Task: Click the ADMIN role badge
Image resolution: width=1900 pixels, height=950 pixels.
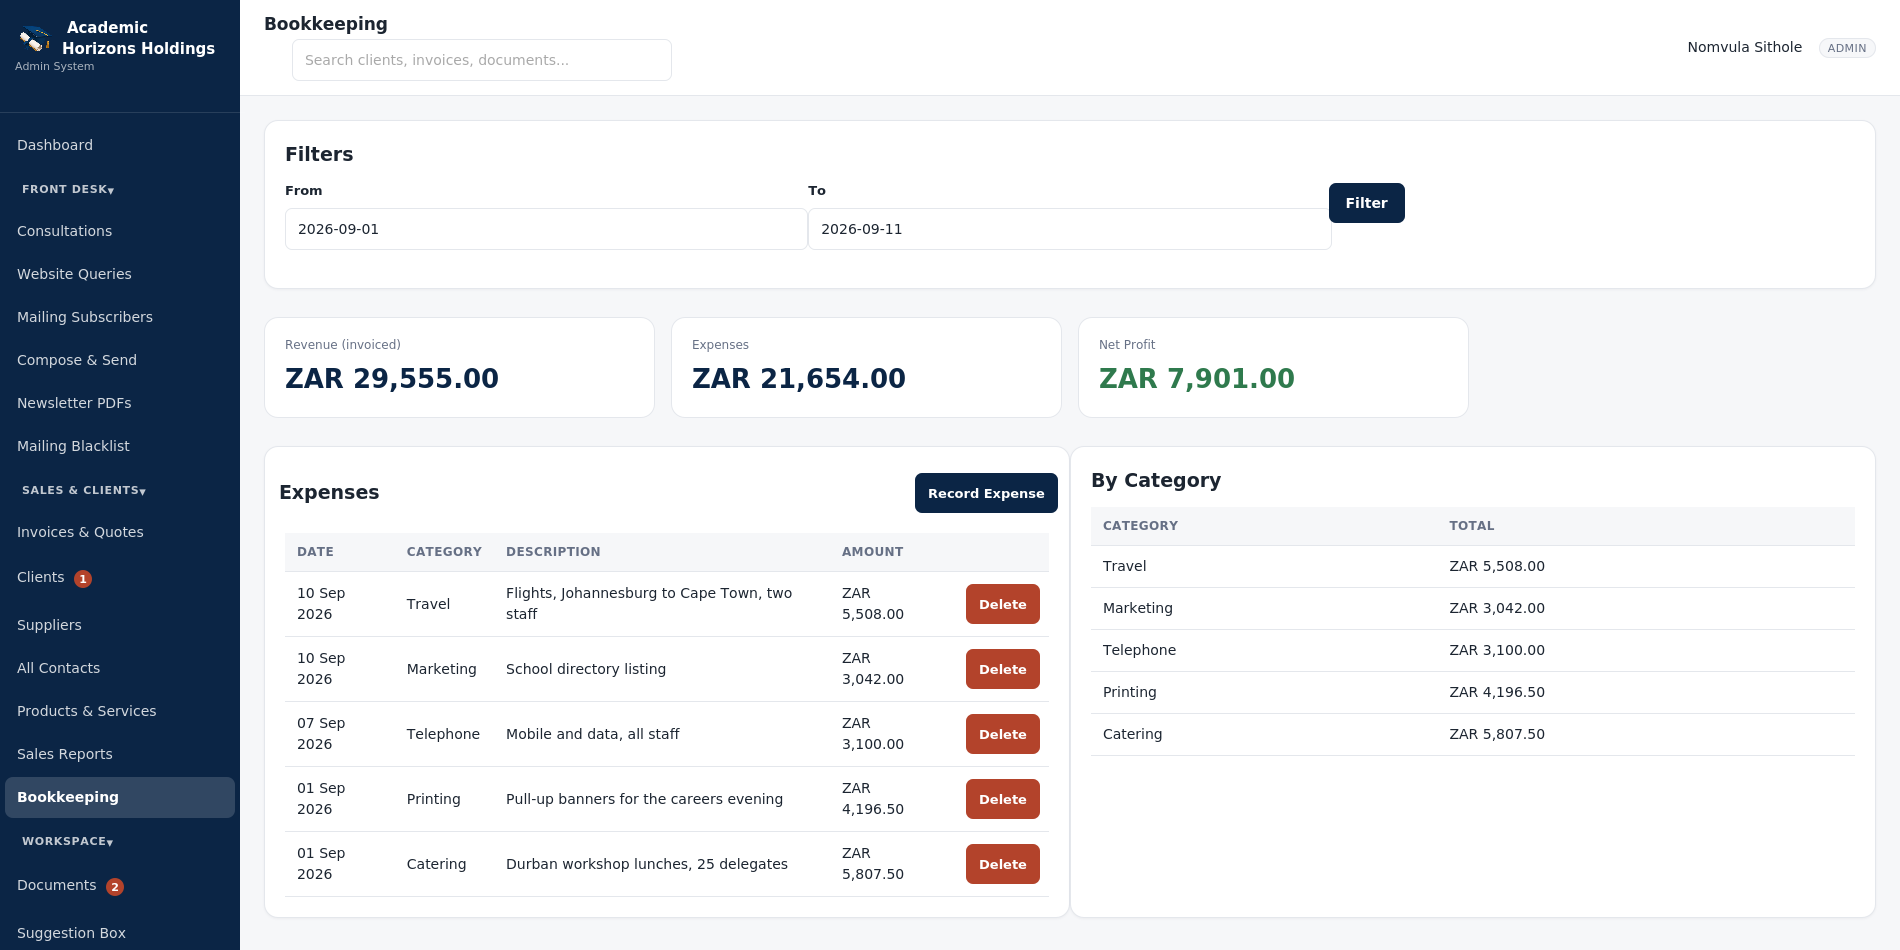Action: [1847, 48]
